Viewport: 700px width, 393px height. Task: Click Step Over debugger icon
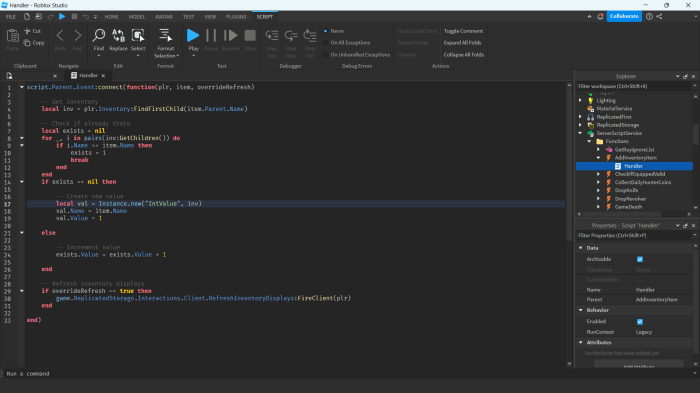[x=291, y=35]
